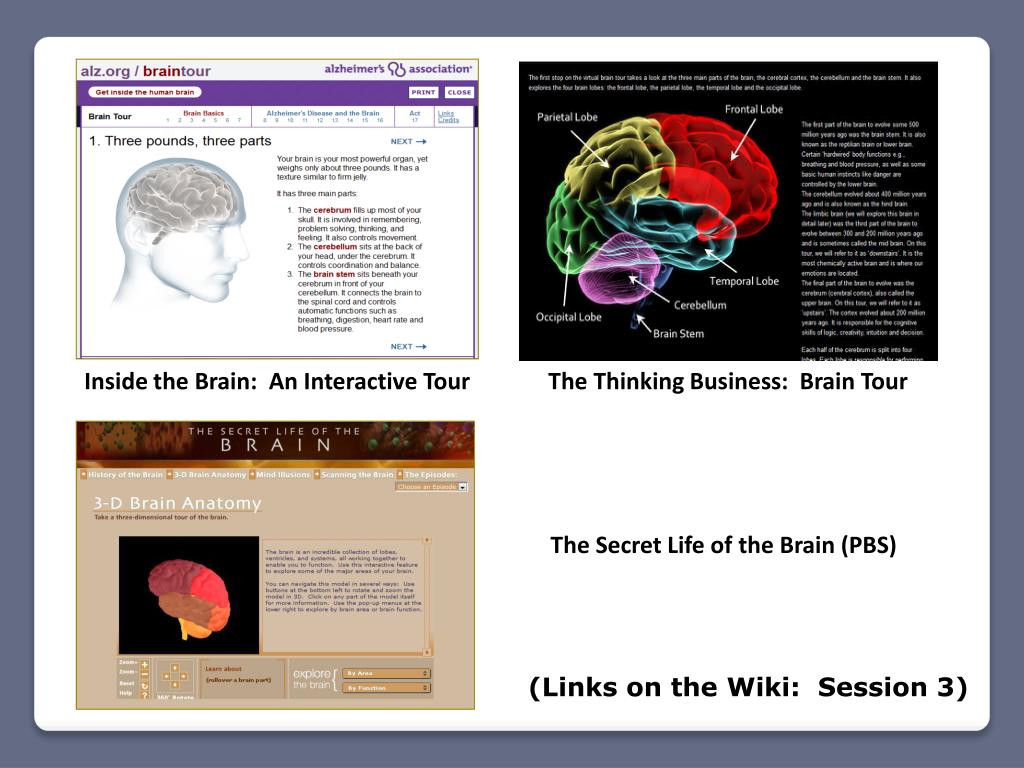This screenshot has height=768, width=1024.
Task: Open the Credits link in Brain Tour
Action: pos(448,120)
